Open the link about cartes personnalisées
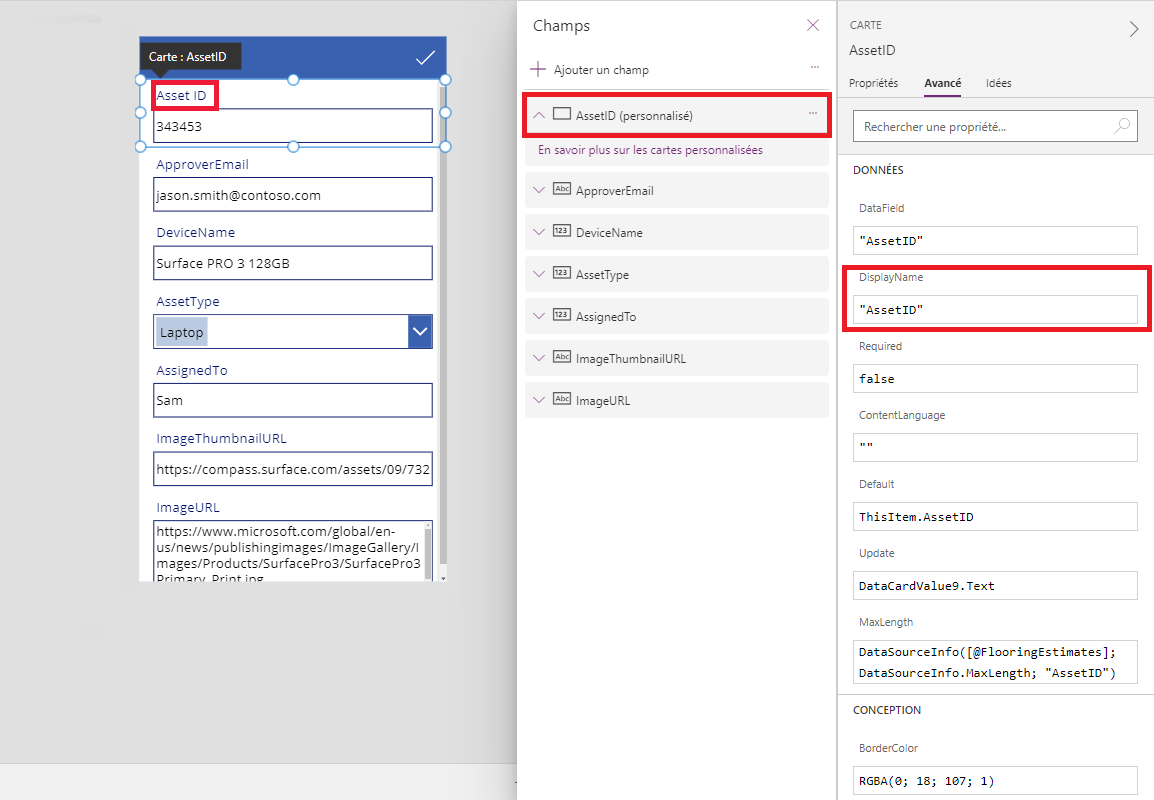The width and height of the screenshot is (1154, 800). click(x=651, y=149)
